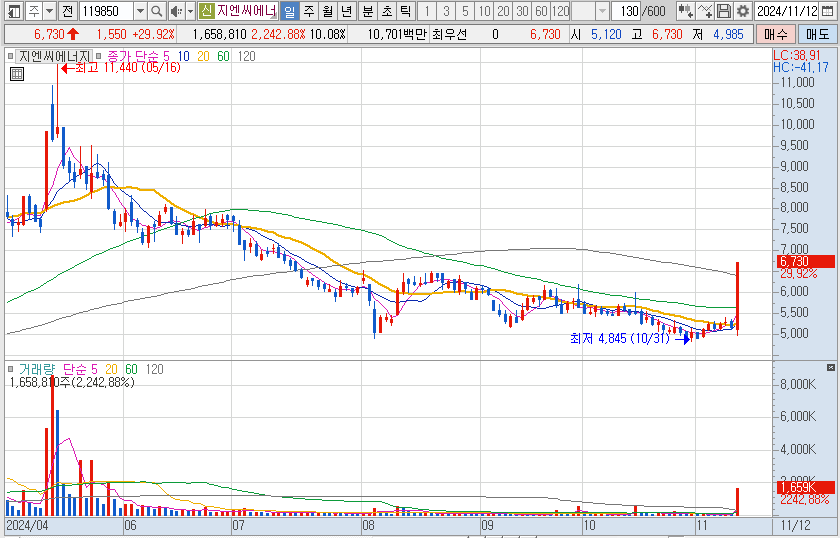840x538 pixels.
Task: Click the 최저 4,845 (10/31) low marker label
Action: (x=620, y=339)
